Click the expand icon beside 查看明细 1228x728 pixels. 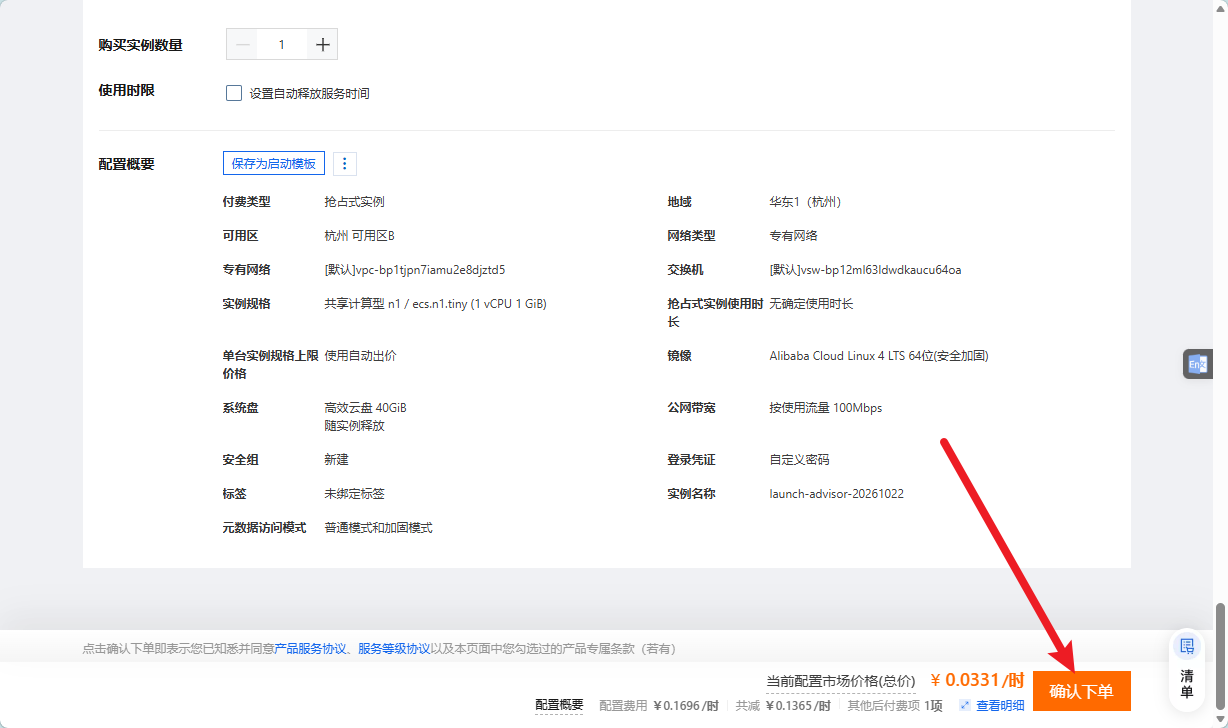point(965,706)
